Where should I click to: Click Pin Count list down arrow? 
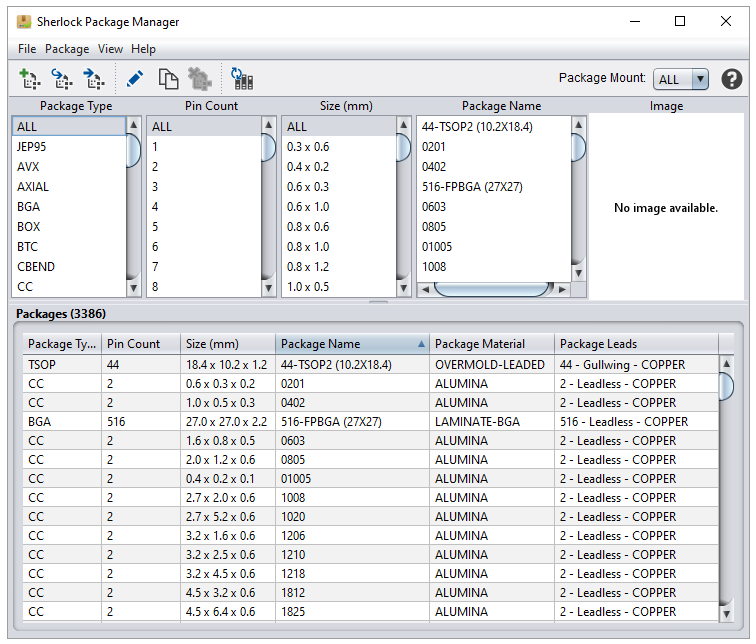click(269, 288)
